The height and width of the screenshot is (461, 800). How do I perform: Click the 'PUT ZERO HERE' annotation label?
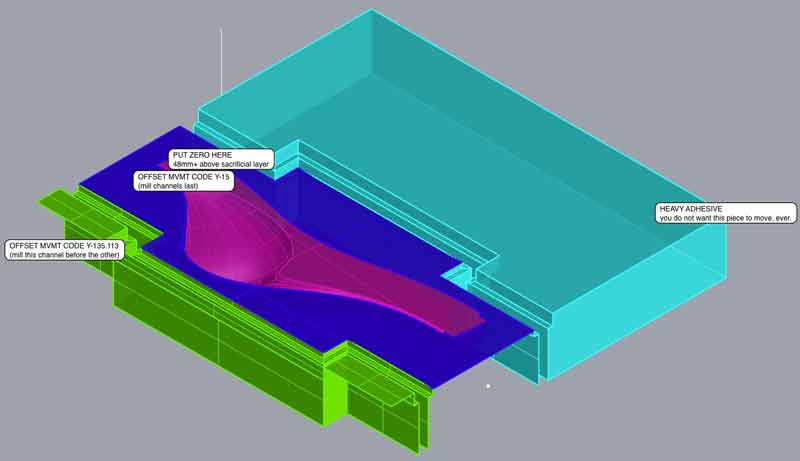[221, 160]
